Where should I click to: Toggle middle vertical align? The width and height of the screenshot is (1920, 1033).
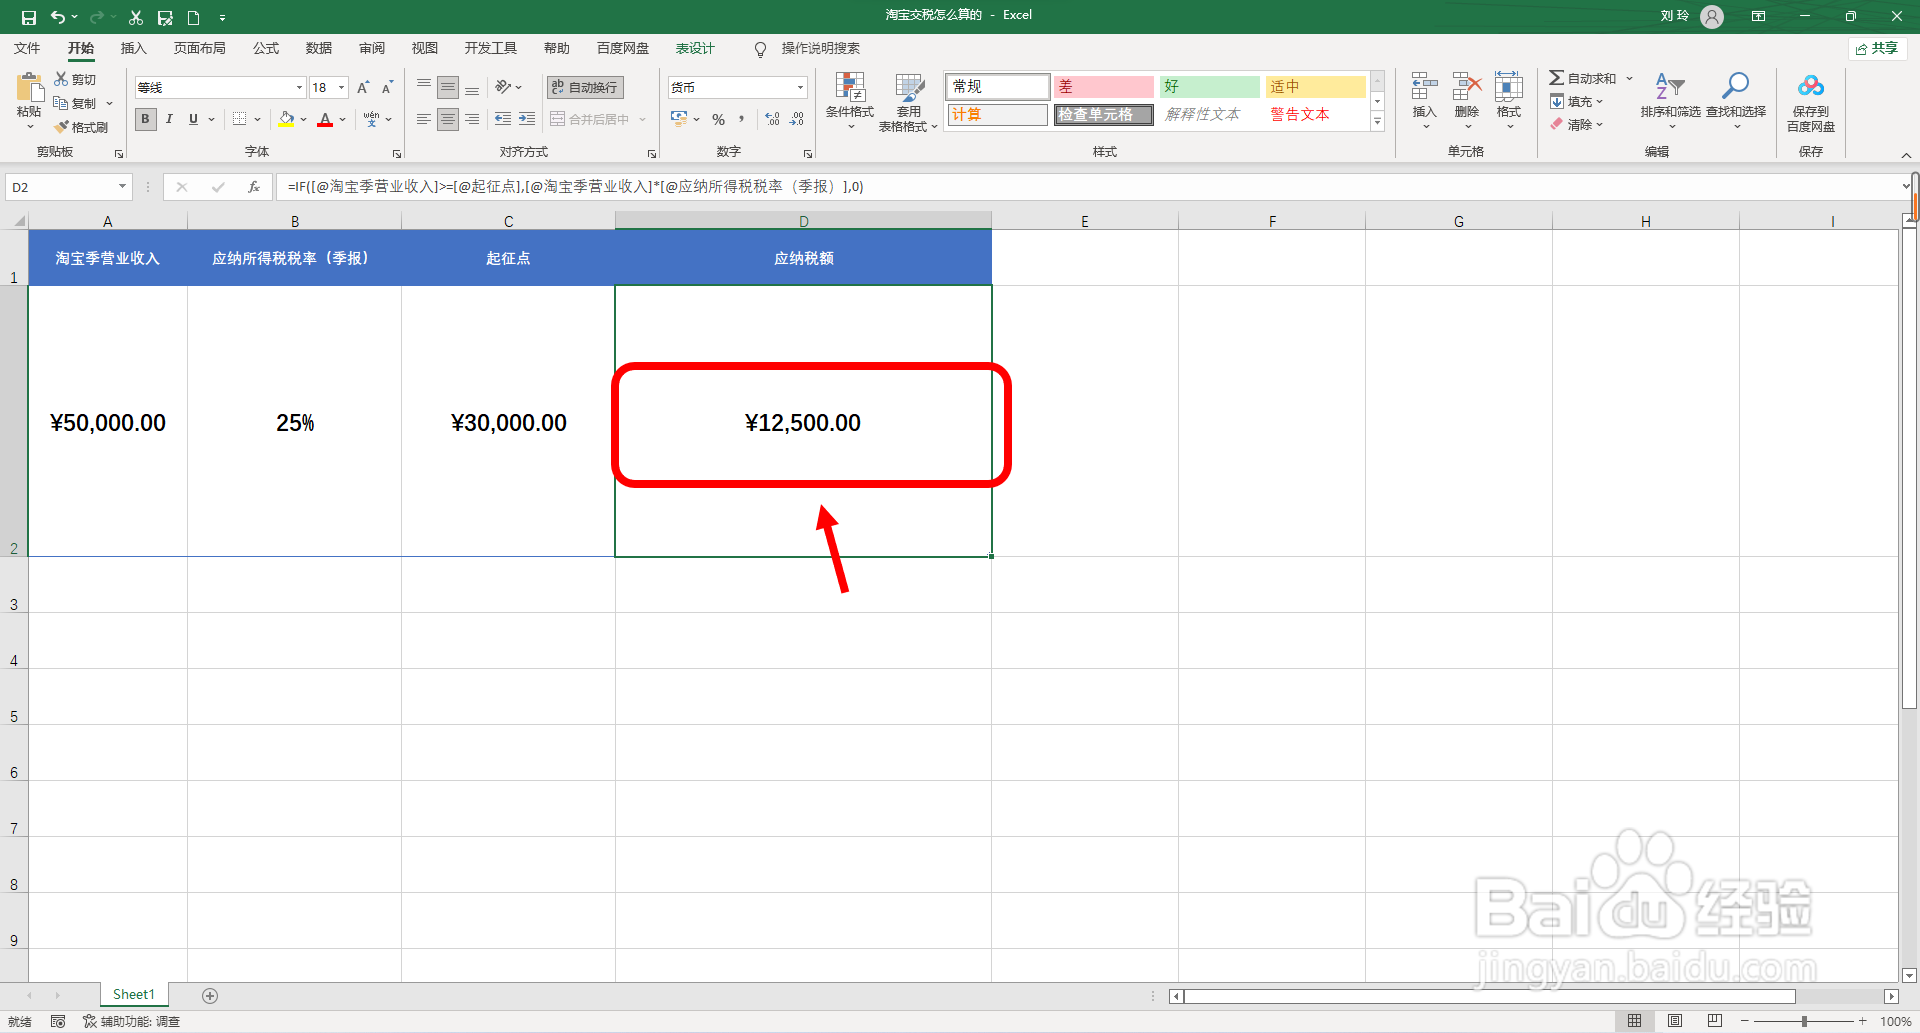pos(448,88)
